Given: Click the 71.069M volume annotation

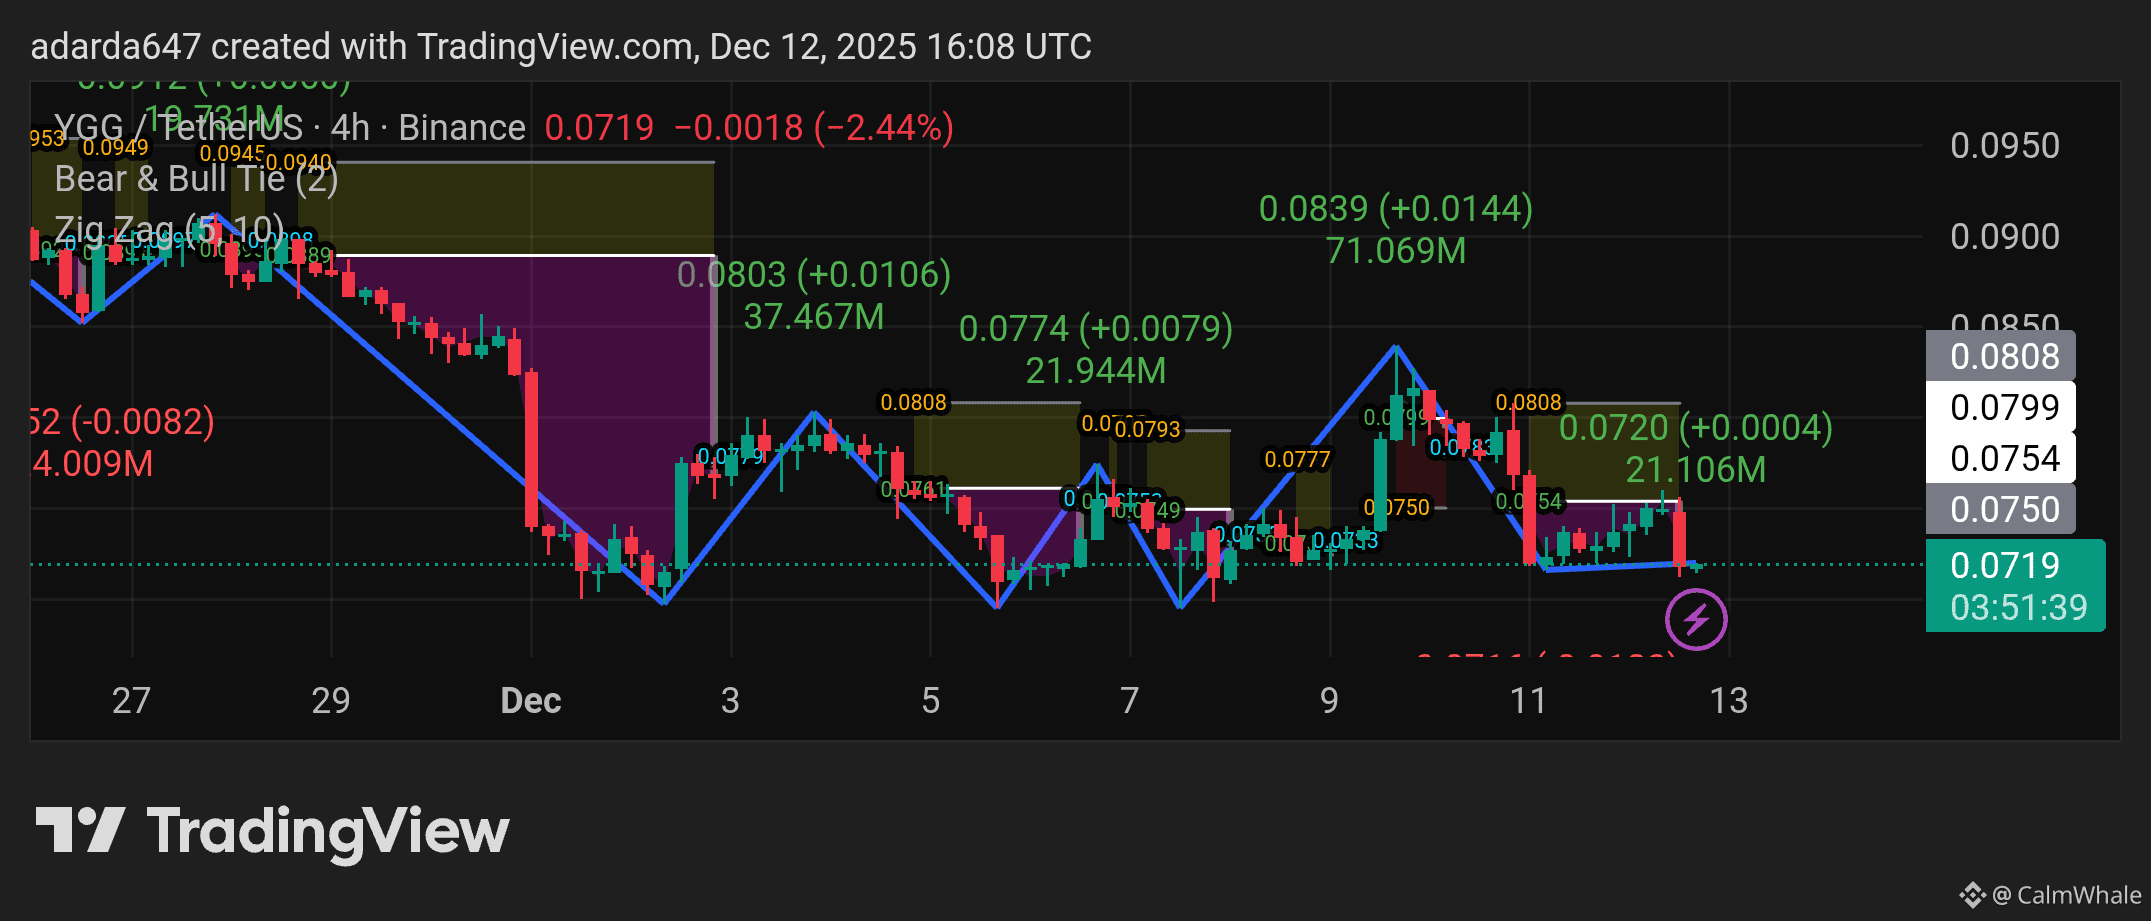Looking at the screenshot, I should 1396,251.
